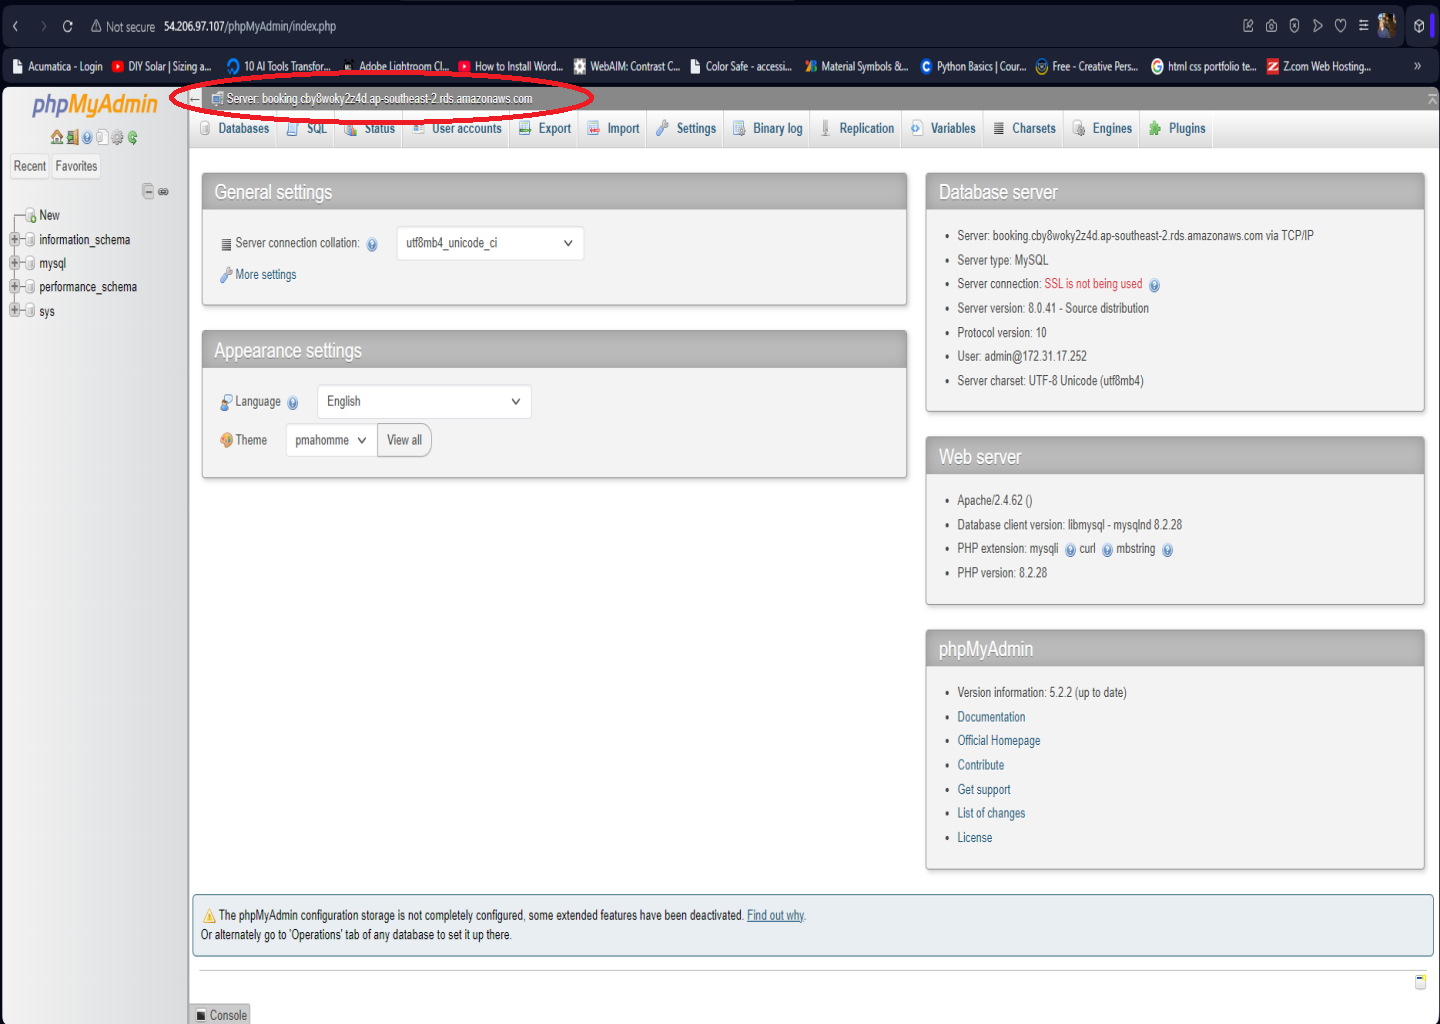Click the browser address bar URL
This screenshot has width=1440, height=1024.
[x=250, y=26]
